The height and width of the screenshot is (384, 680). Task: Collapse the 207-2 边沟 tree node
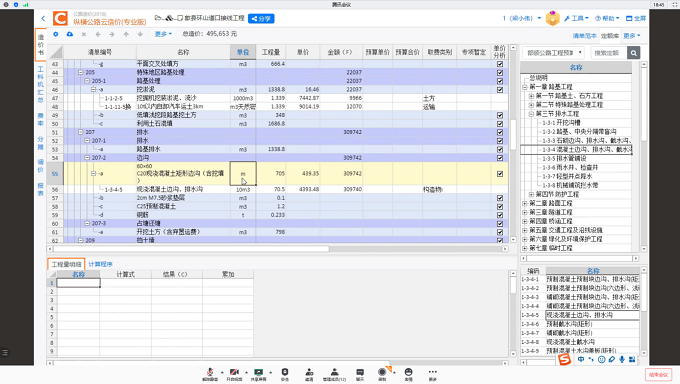pyautogui.click(x=87, y=158)
